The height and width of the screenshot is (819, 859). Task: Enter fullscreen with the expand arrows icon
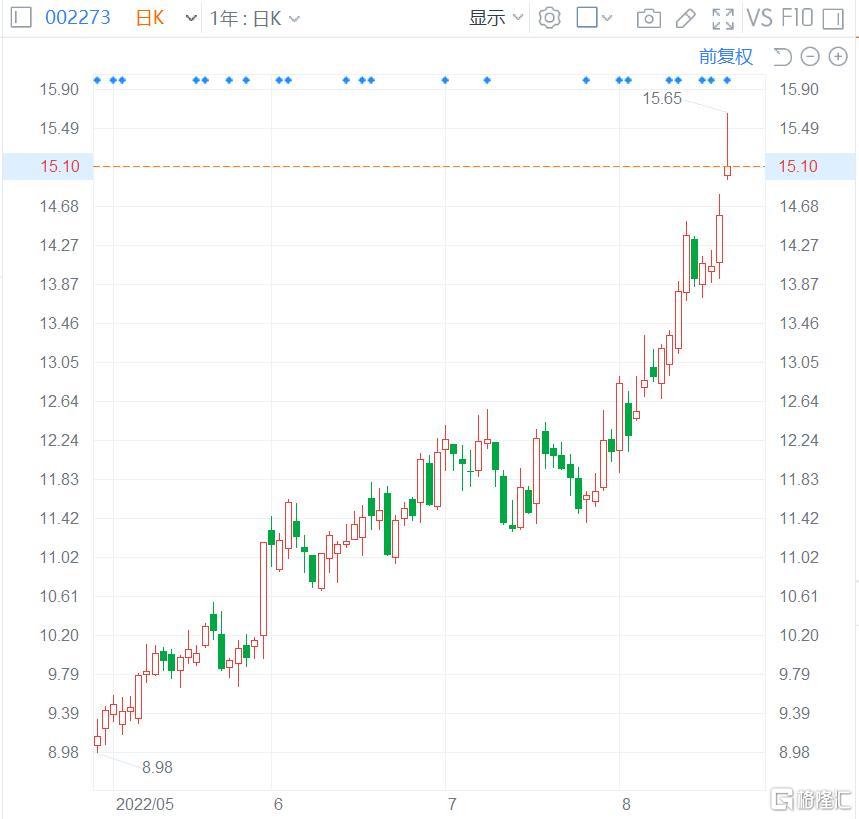point(723,19)
